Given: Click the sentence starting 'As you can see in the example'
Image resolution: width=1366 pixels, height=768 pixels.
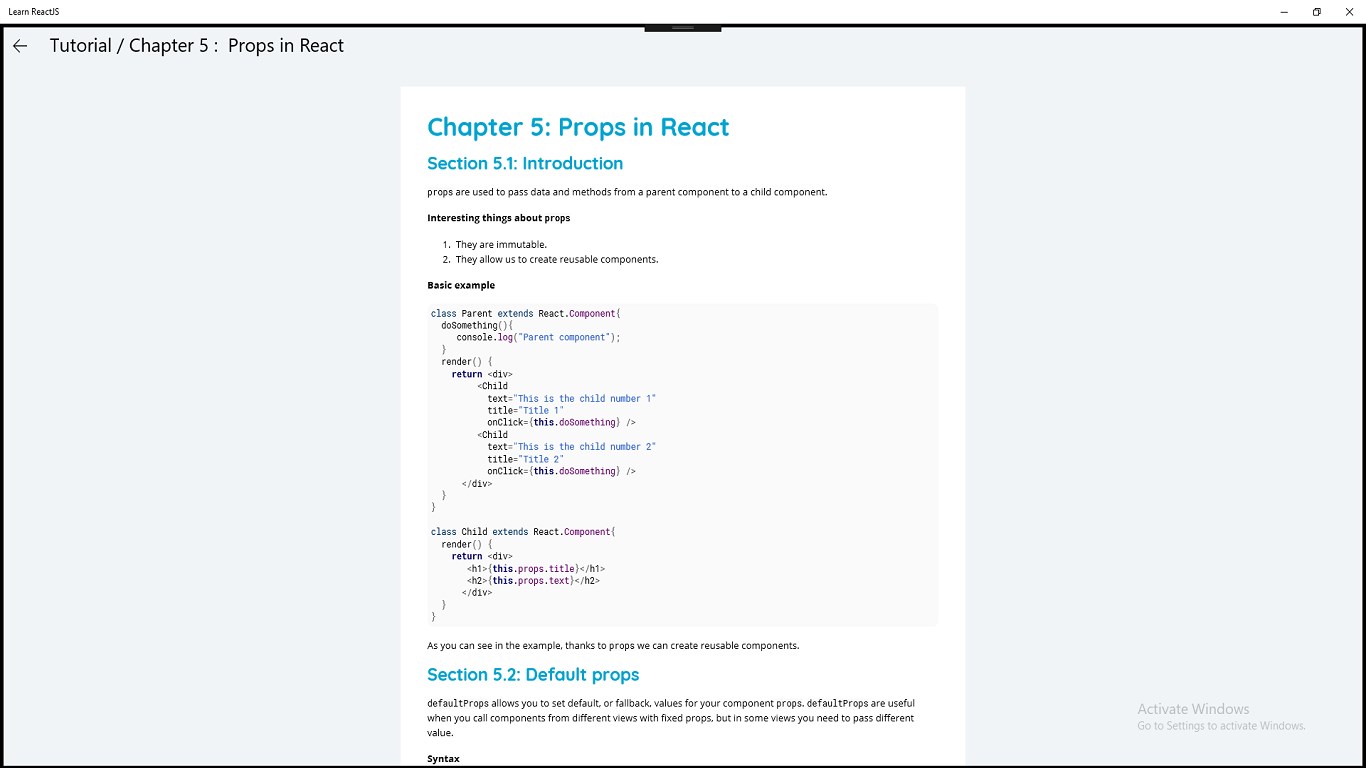Looking at the screenshot, I should click(613, 645).
